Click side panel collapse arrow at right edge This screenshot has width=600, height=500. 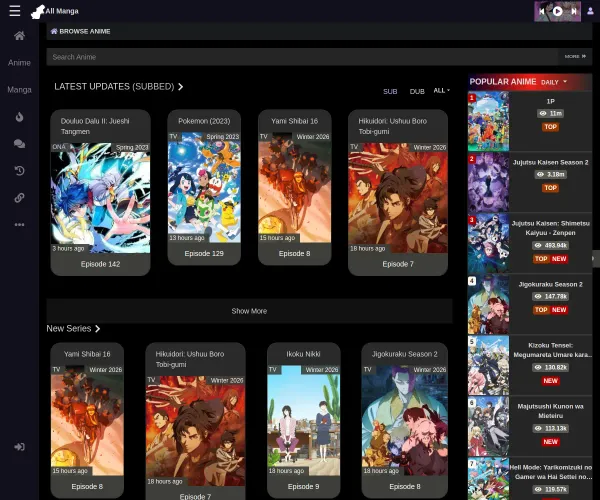click(x=595, y=259)
